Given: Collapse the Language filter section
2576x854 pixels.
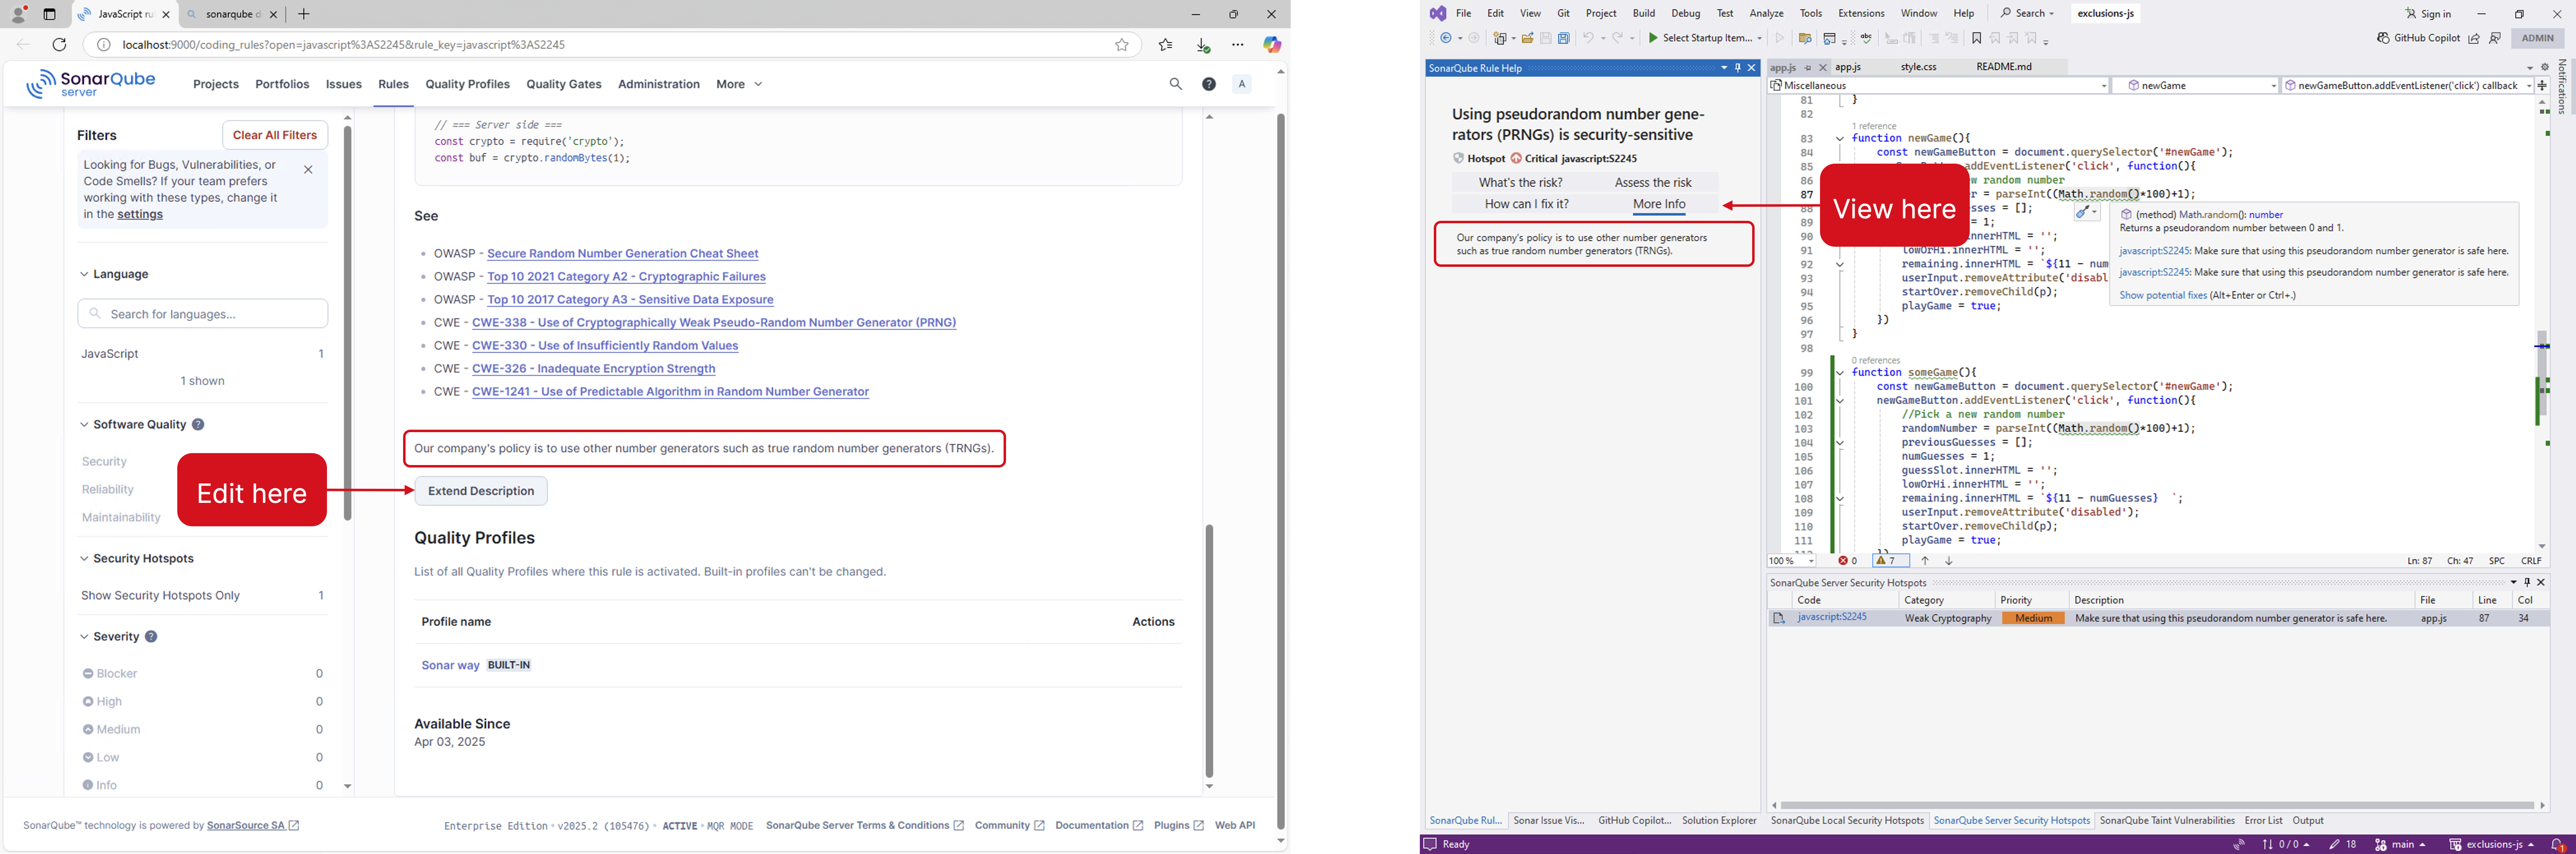Looking at the screenshot, I should [x=84, y=273].
